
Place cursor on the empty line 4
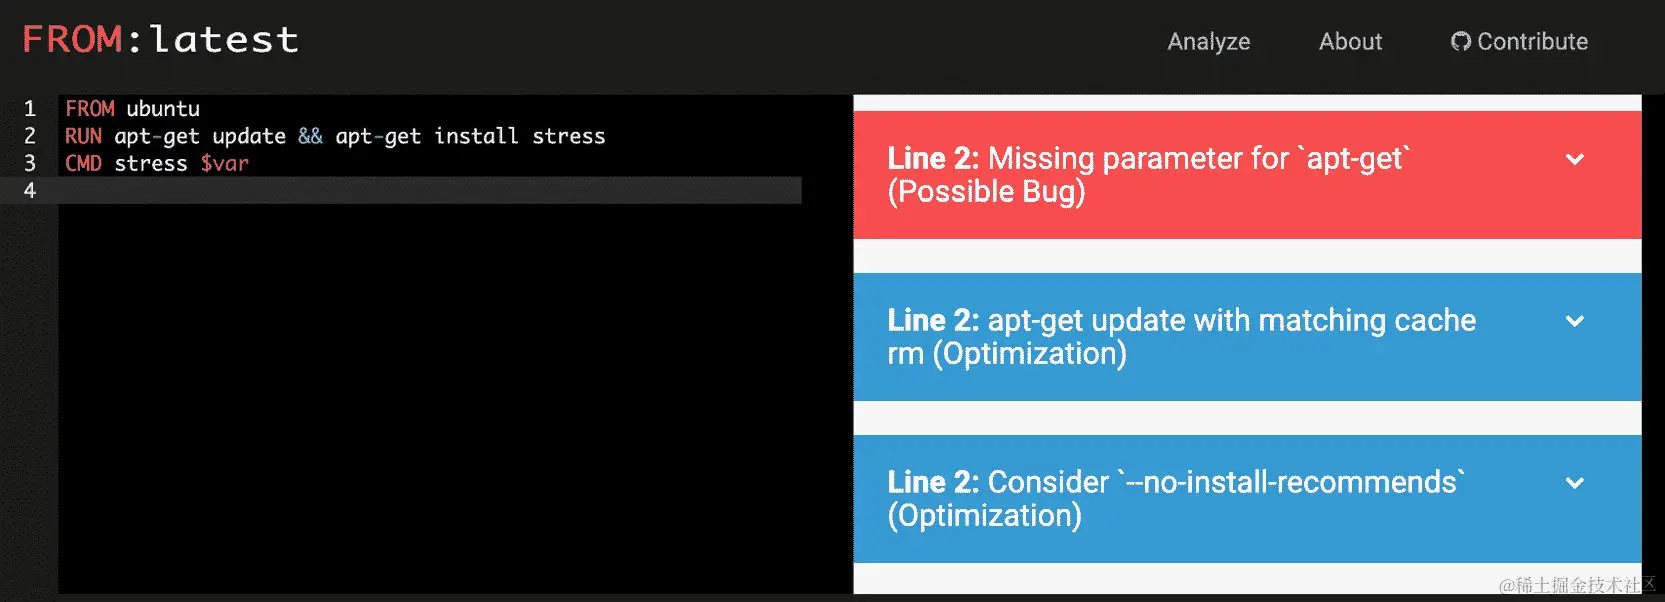pos(400,190)
